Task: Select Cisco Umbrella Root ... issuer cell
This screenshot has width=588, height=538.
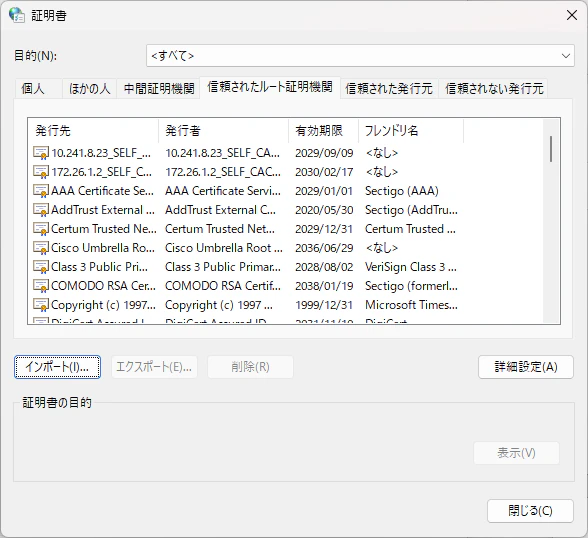Action: coord(224,248)
